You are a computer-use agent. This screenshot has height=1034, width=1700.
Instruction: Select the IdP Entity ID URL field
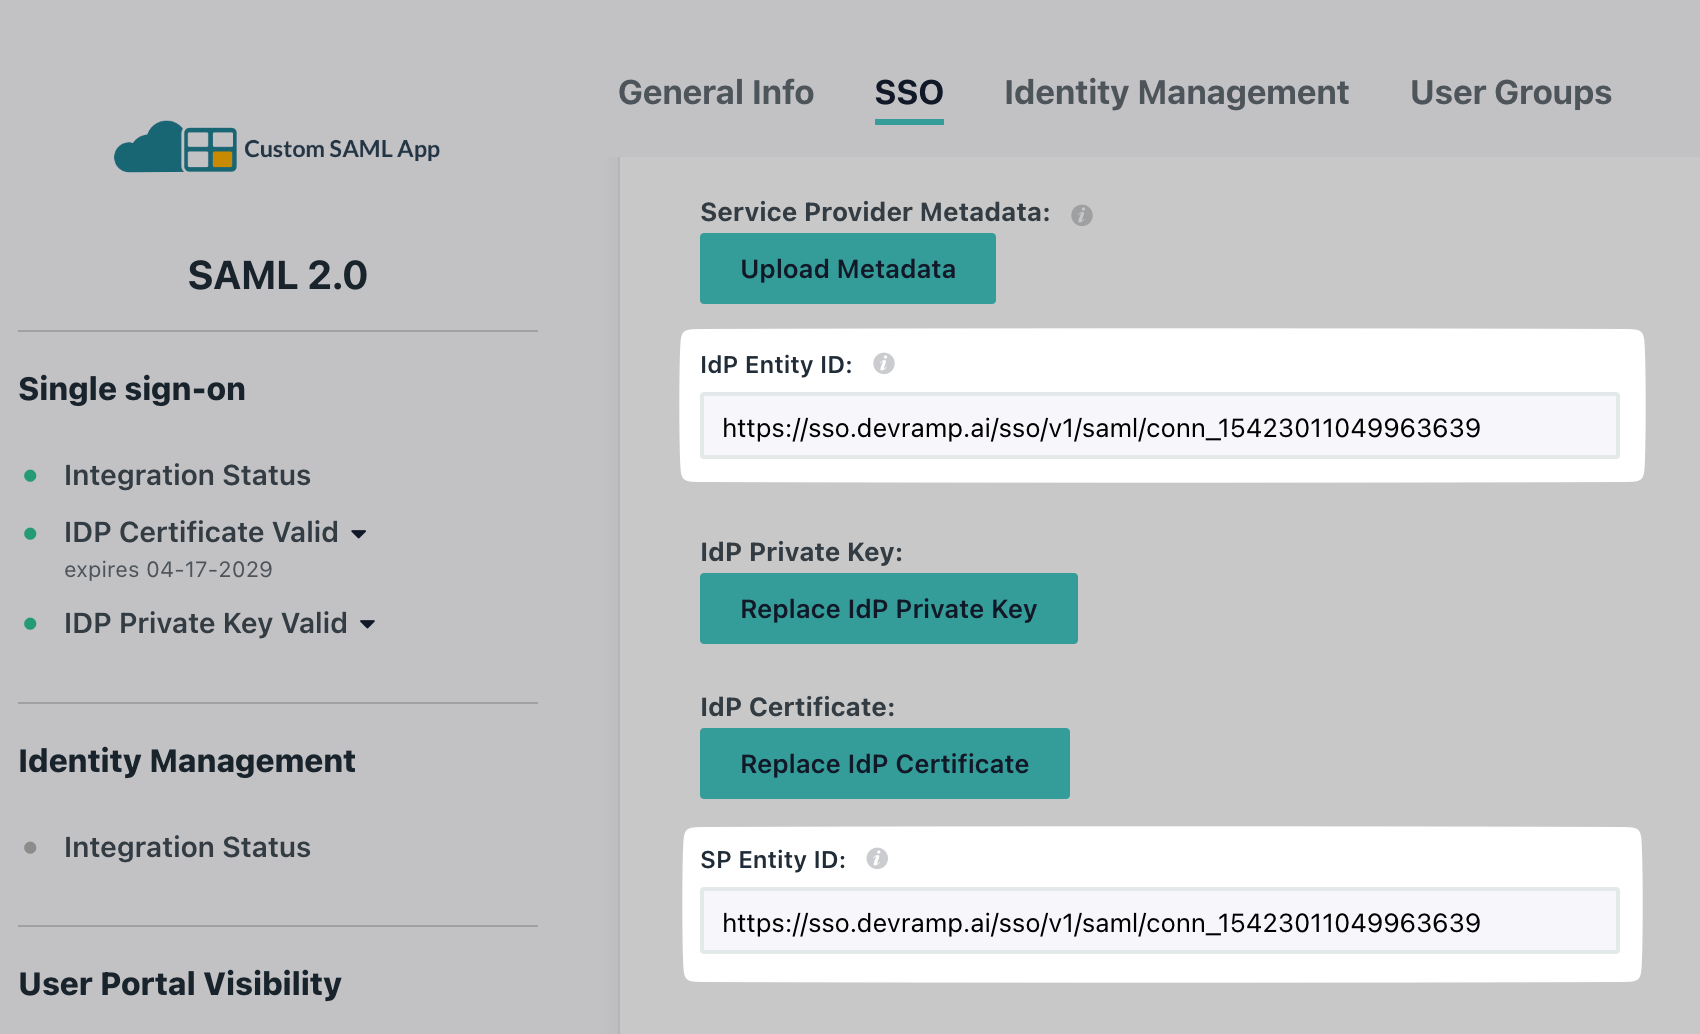point(1160,426)
